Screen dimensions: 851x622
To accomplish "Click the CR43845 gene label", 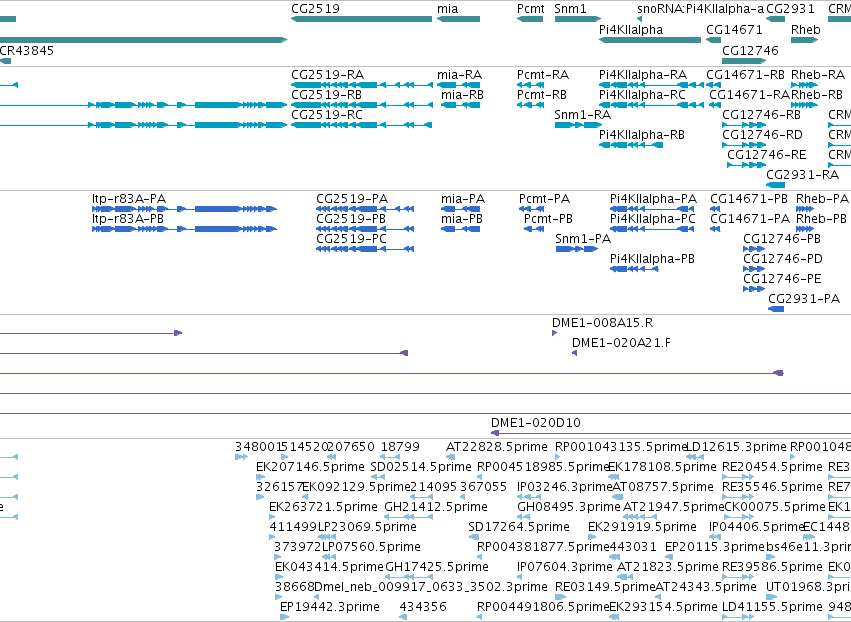I will click(27, 50).
